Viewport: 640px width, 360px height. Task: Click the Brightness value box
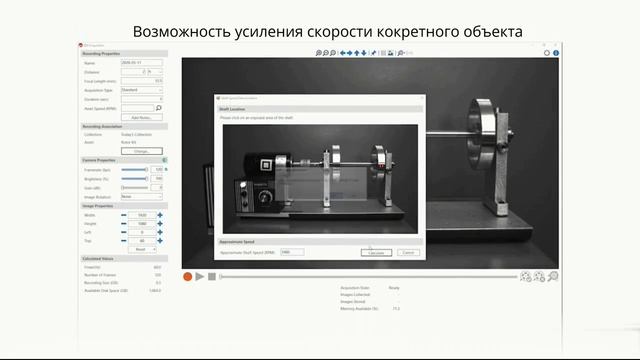pos(157,179)
